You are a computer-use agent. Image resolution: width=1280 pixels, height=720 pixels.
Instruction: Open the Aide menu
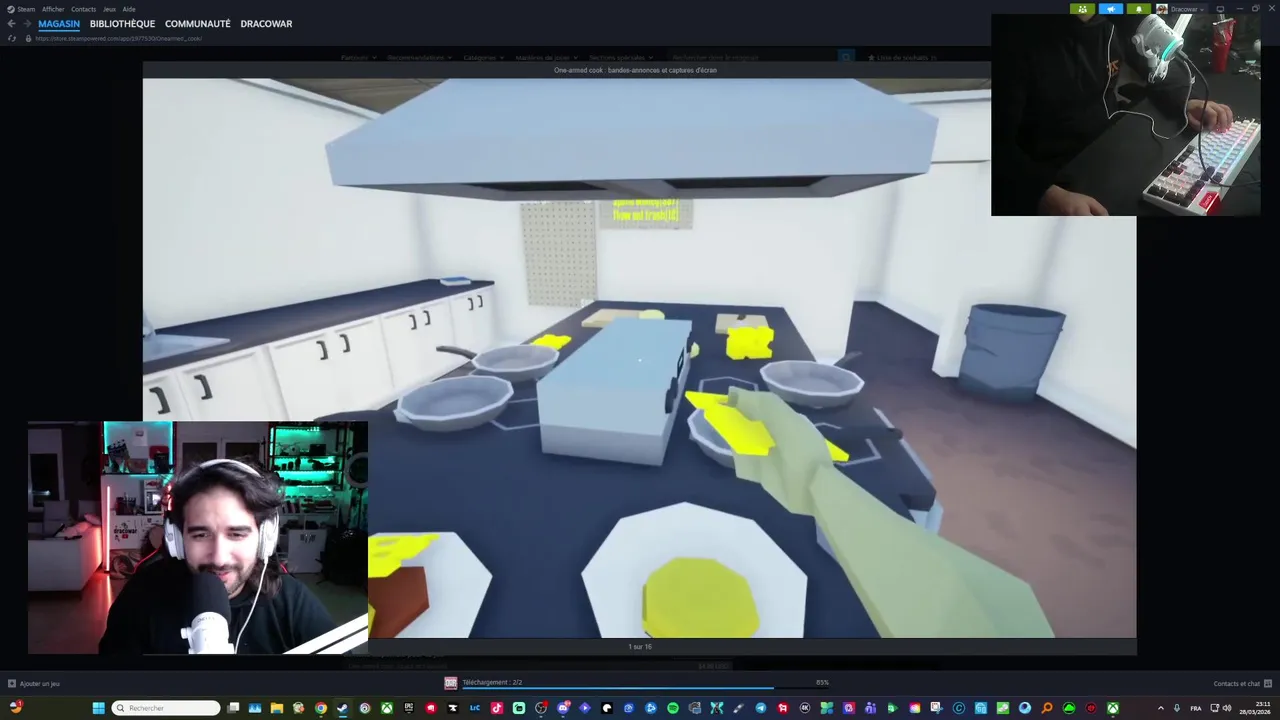(x=129, y=9)
